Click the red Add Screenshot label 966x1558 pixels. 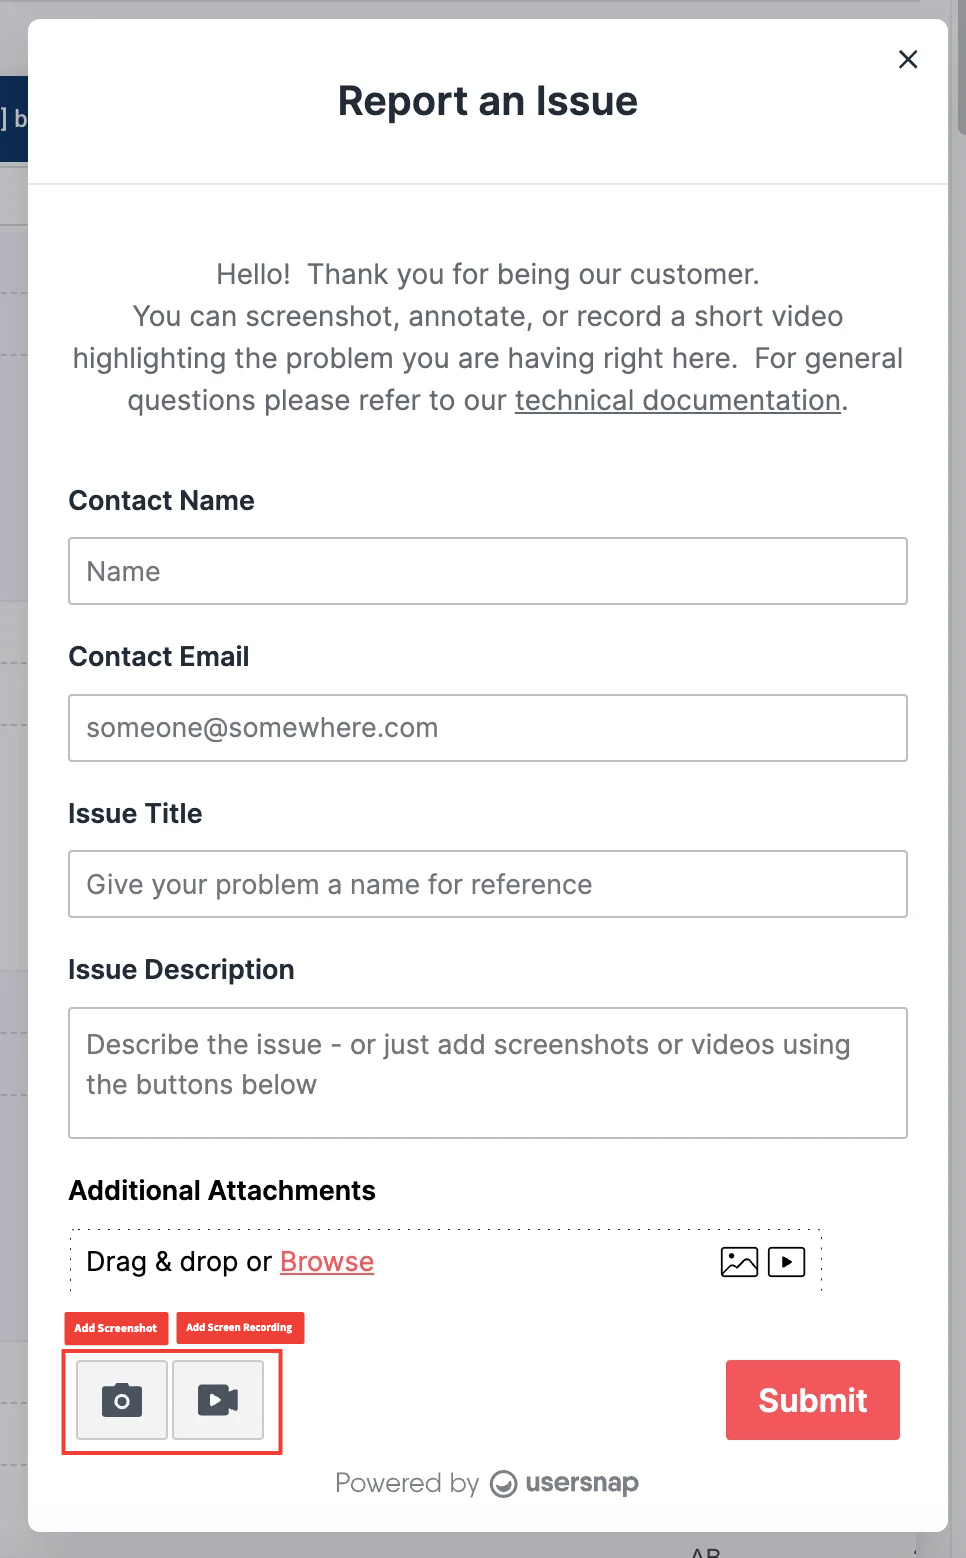point(116,1328)
